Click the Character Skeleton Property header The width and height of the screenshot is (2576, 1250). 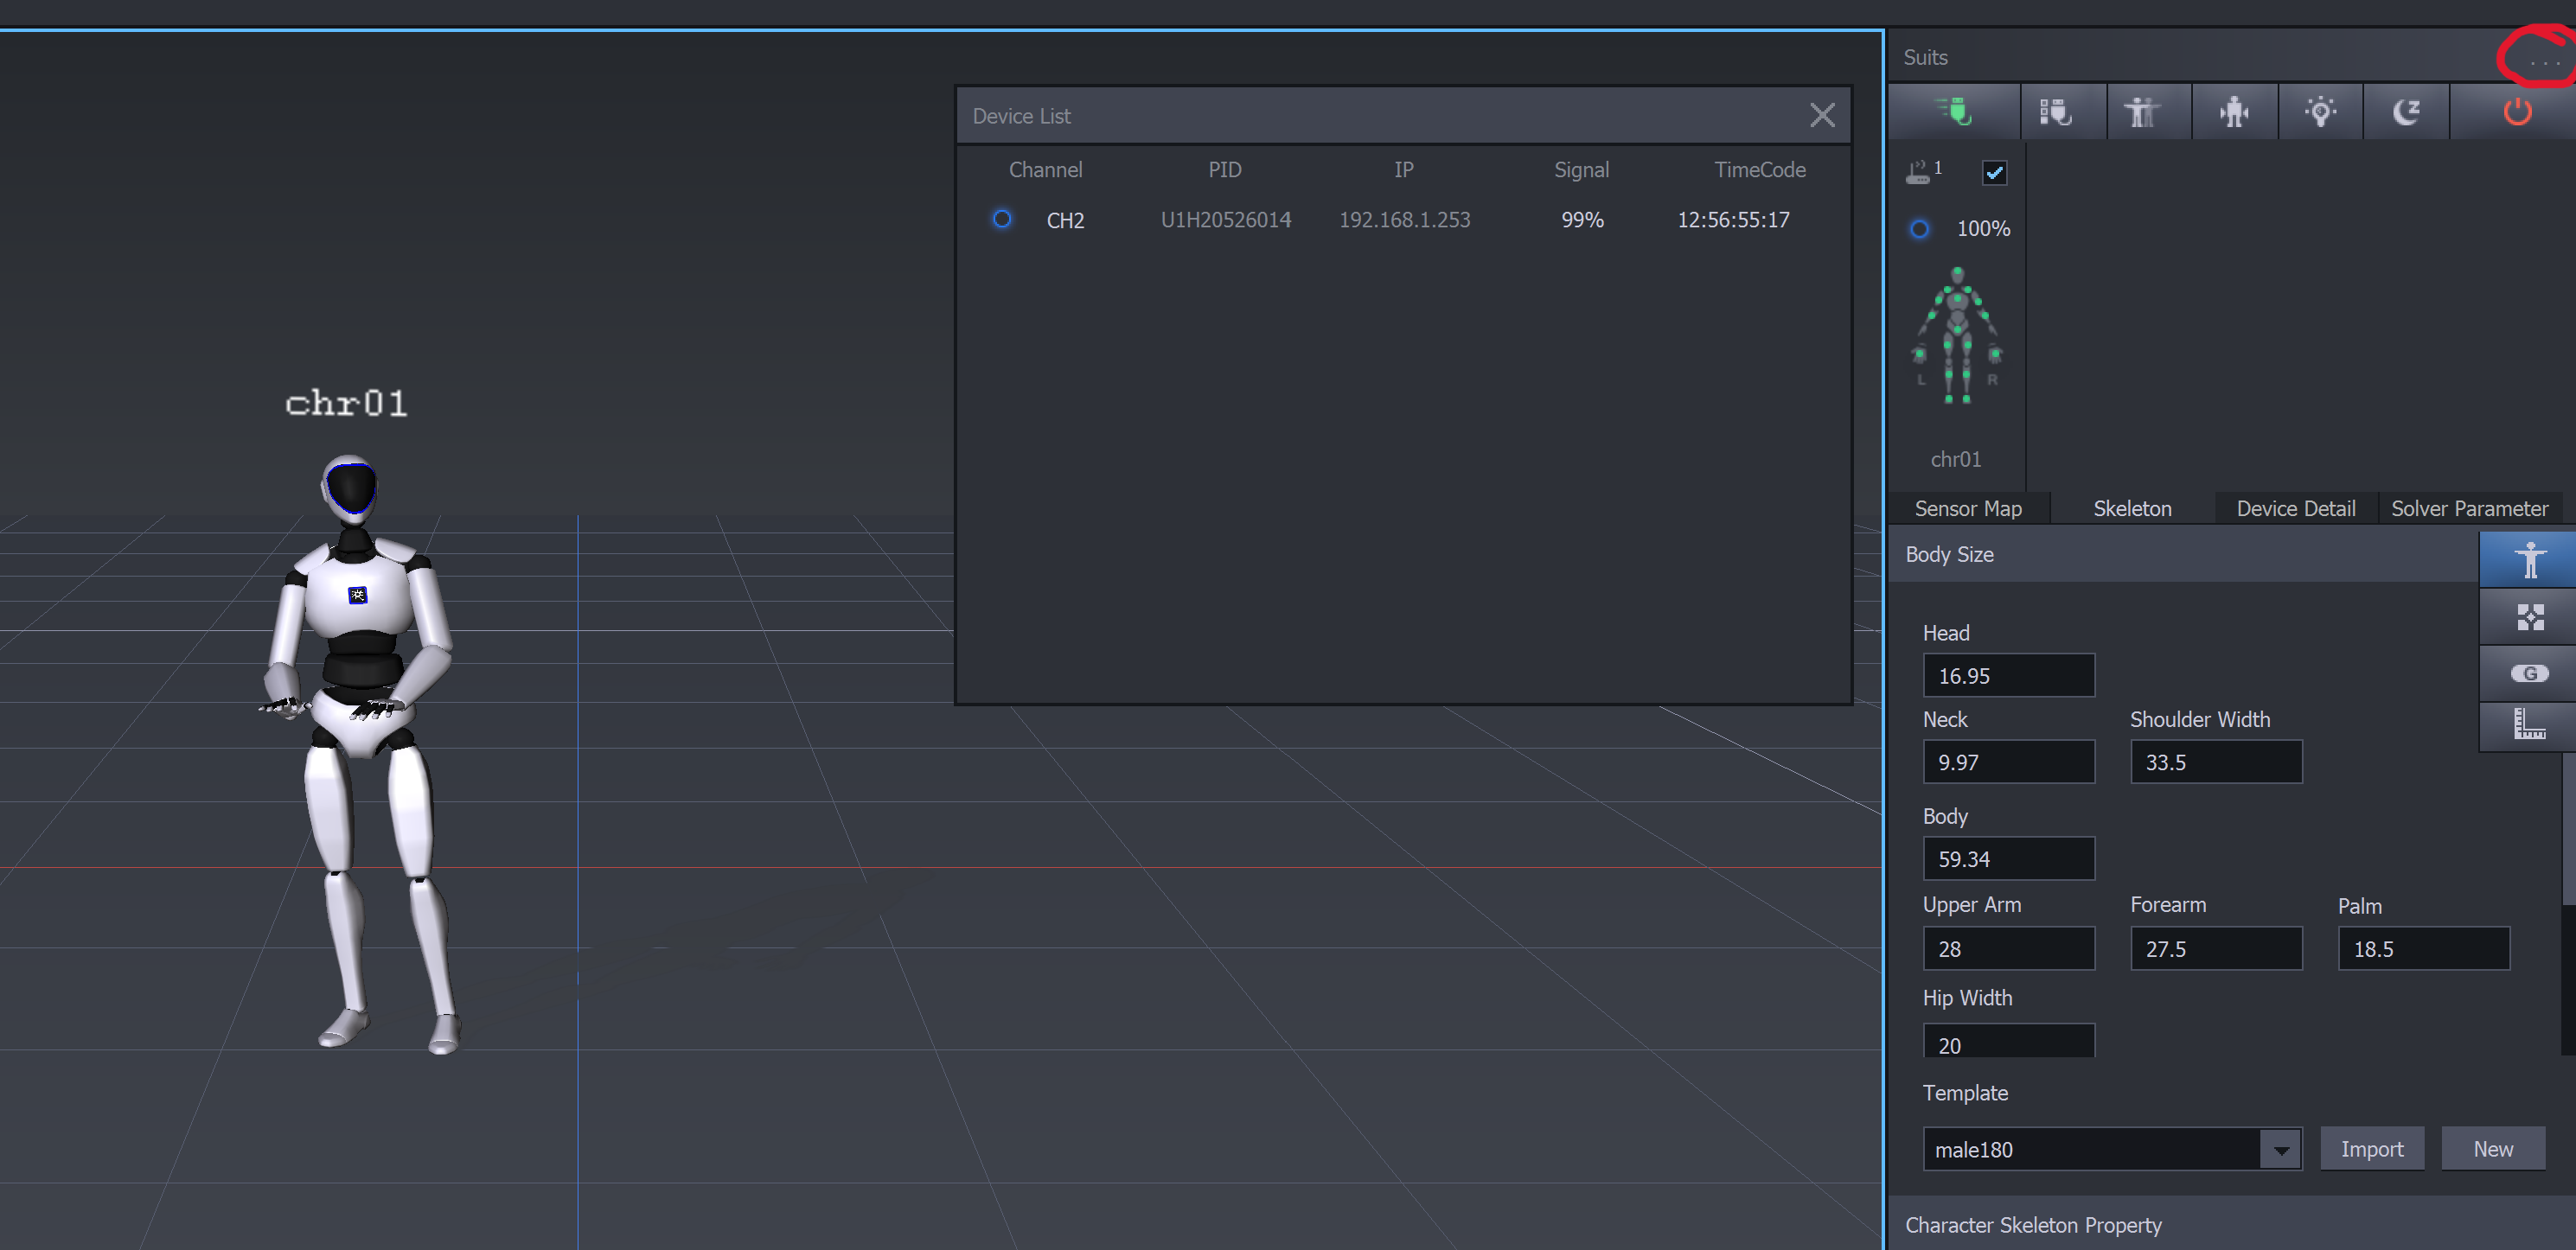pyautogui.click(x=2230, y=1224)
